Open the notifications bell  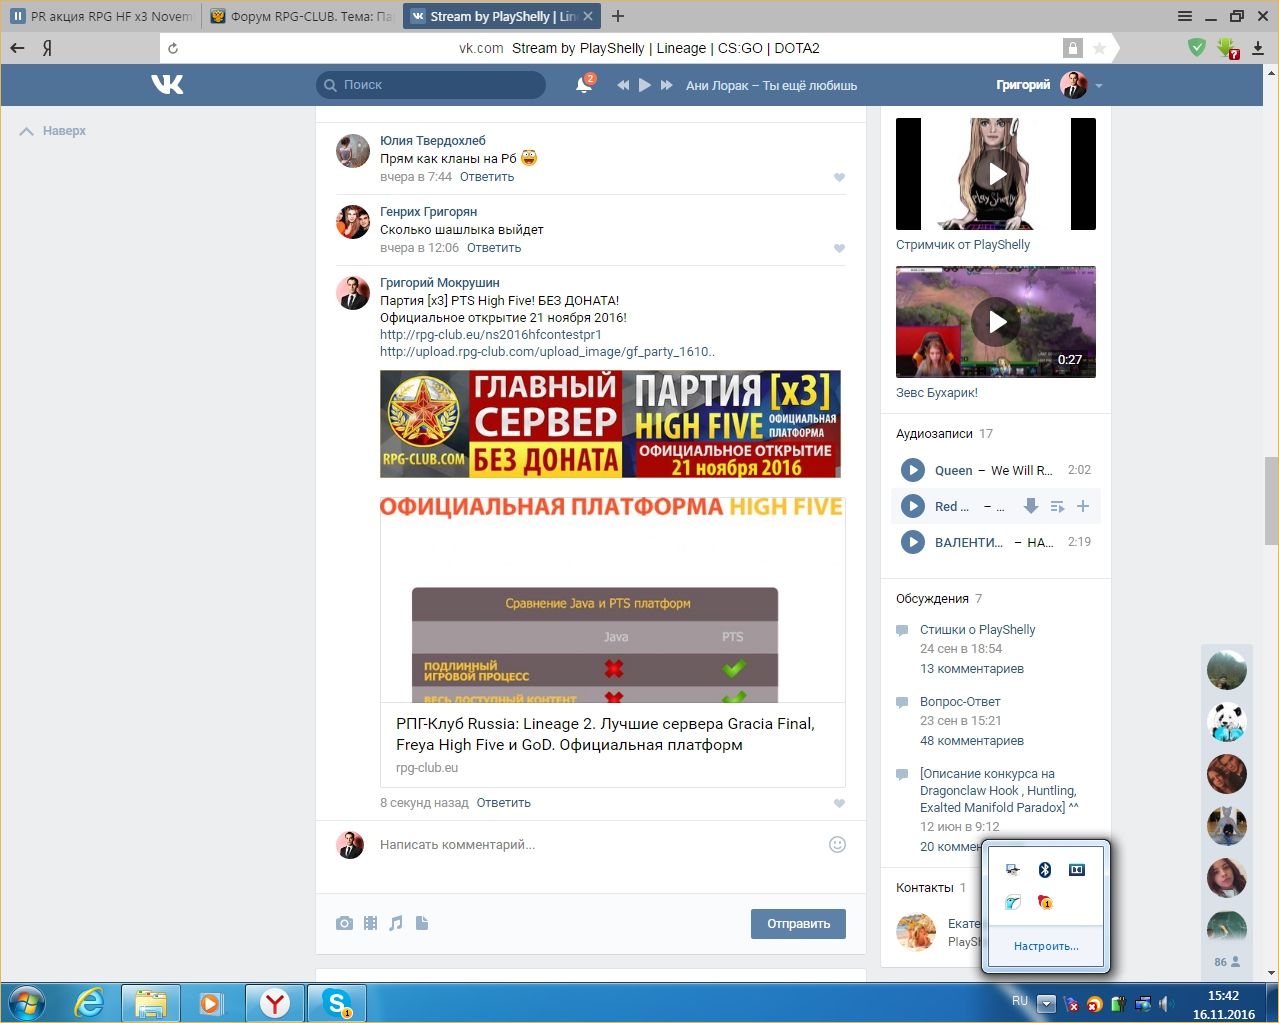click(x=584, y=85)
